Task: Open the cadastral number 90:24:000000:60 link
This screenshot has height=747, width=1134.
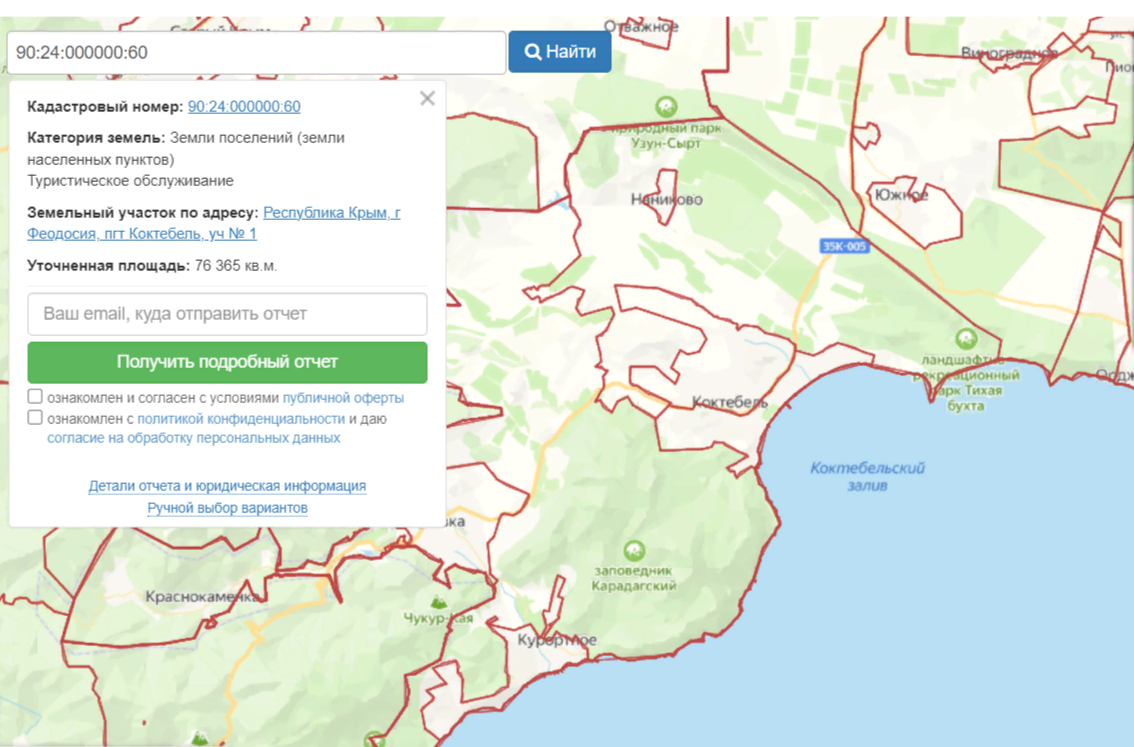Action: (244, 107)
